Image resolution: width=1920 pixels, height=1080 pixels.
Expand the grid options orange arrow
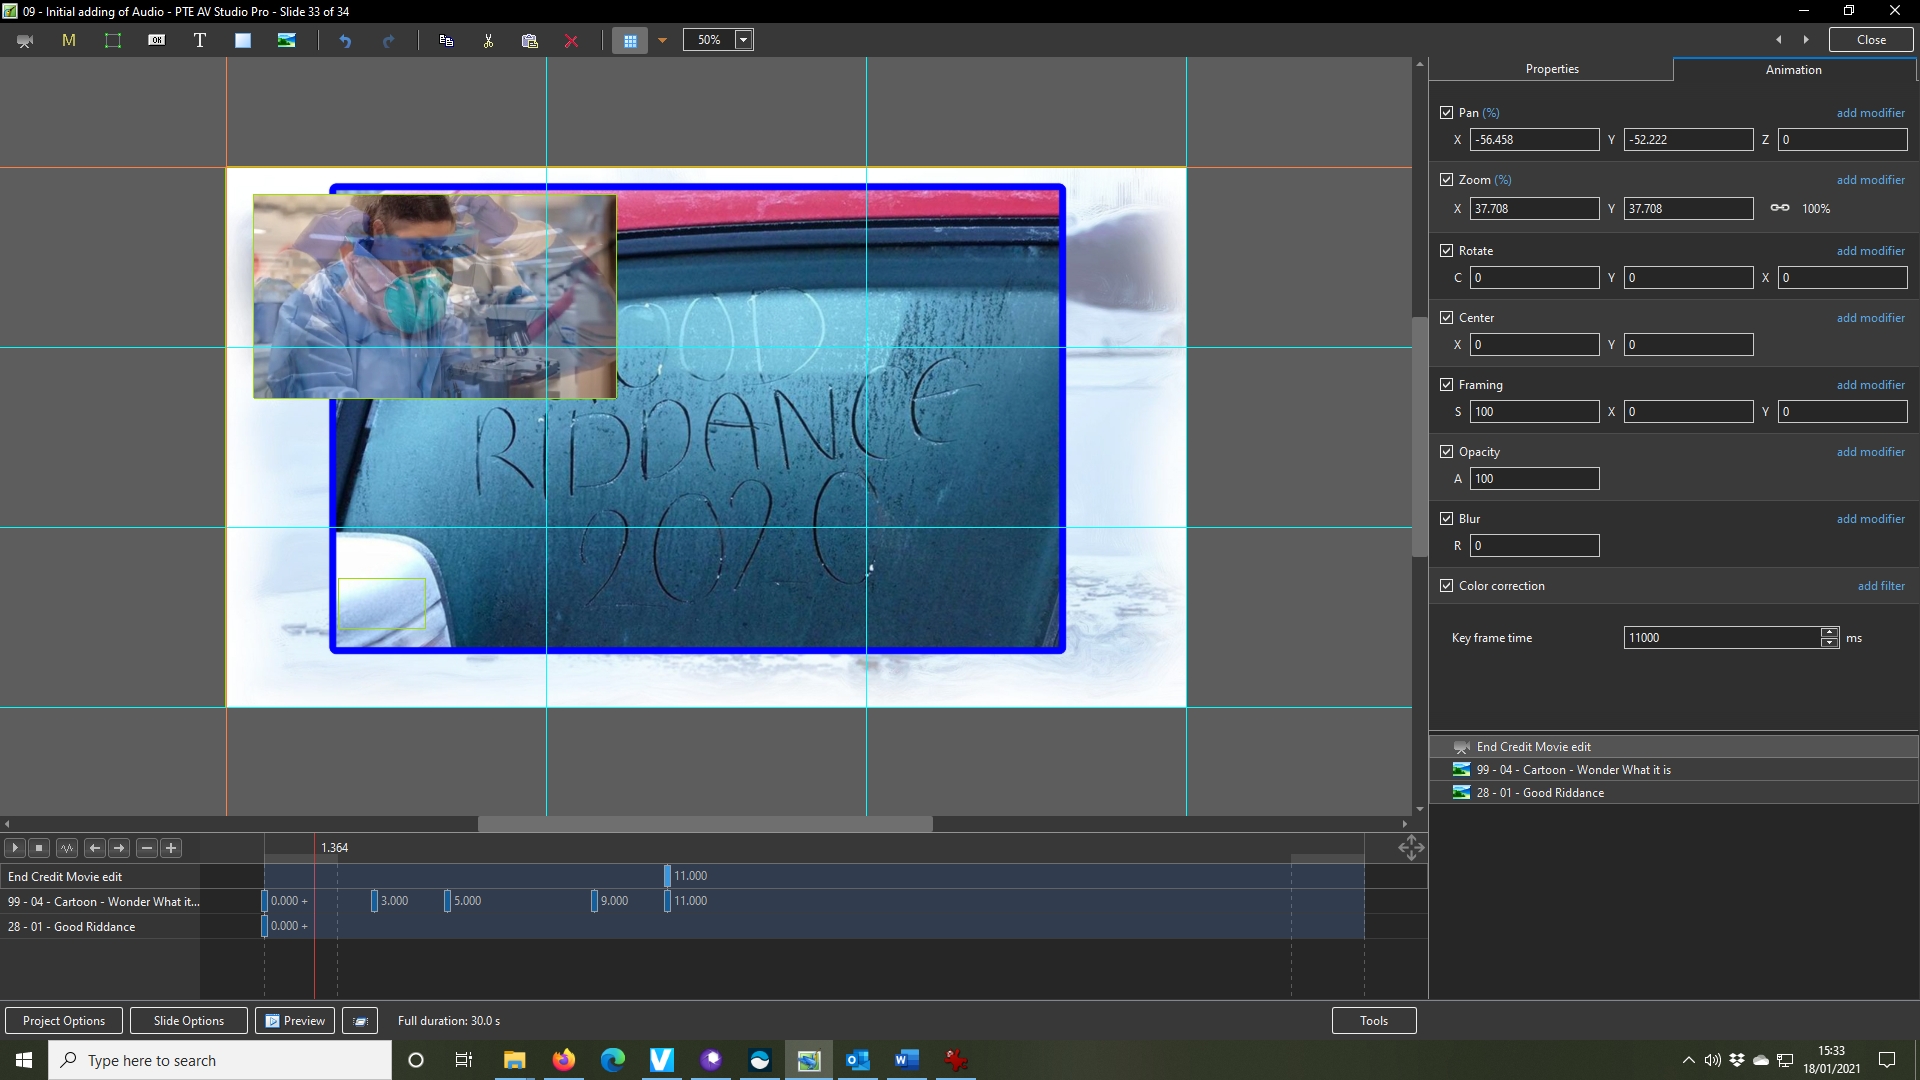tap(662, 41)
